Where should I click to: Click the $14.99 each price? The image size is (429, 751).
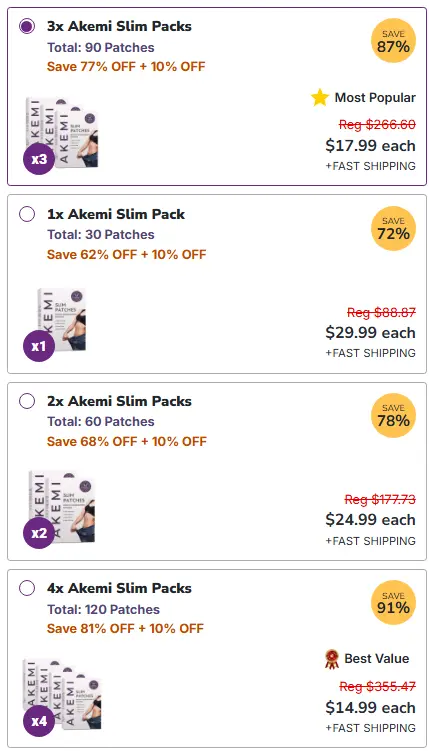tap(370, 707)
